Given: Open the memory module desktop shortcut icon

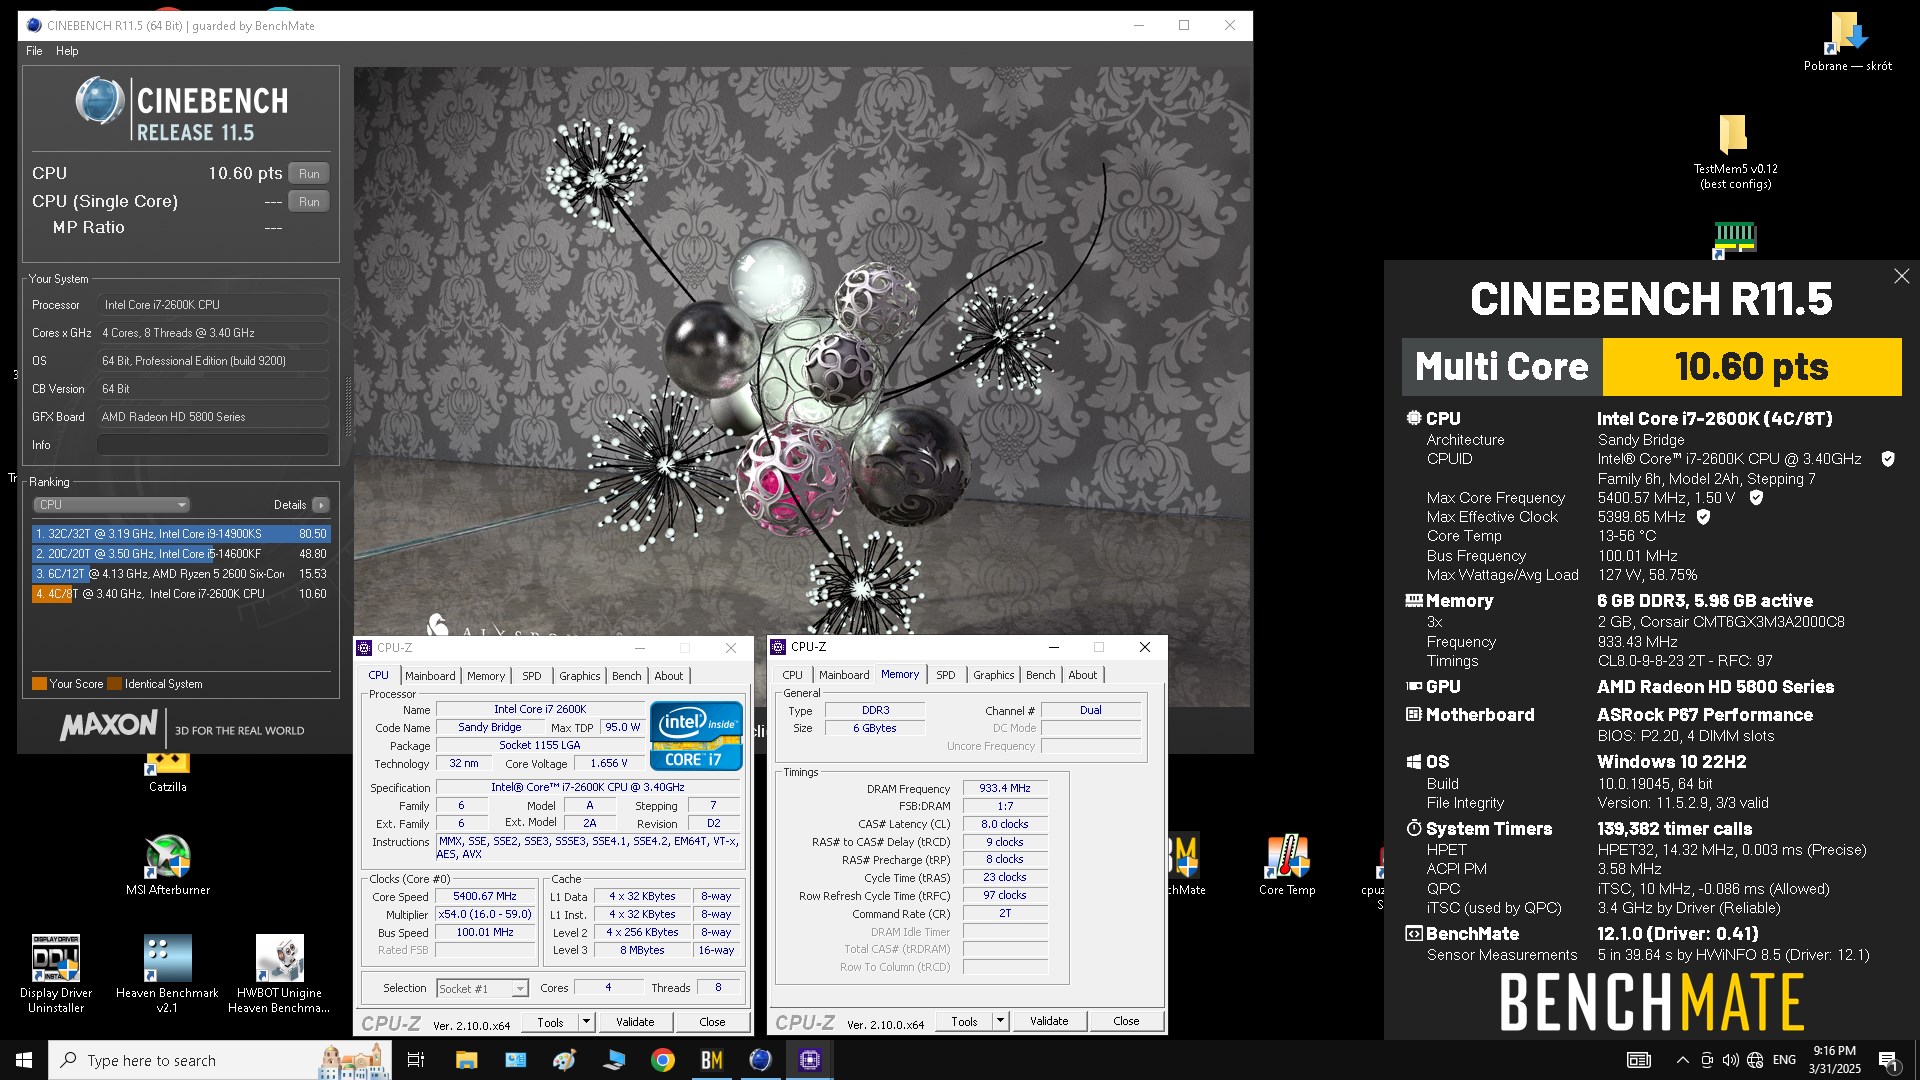Looking at the screenshot, I should point(1735,239).
